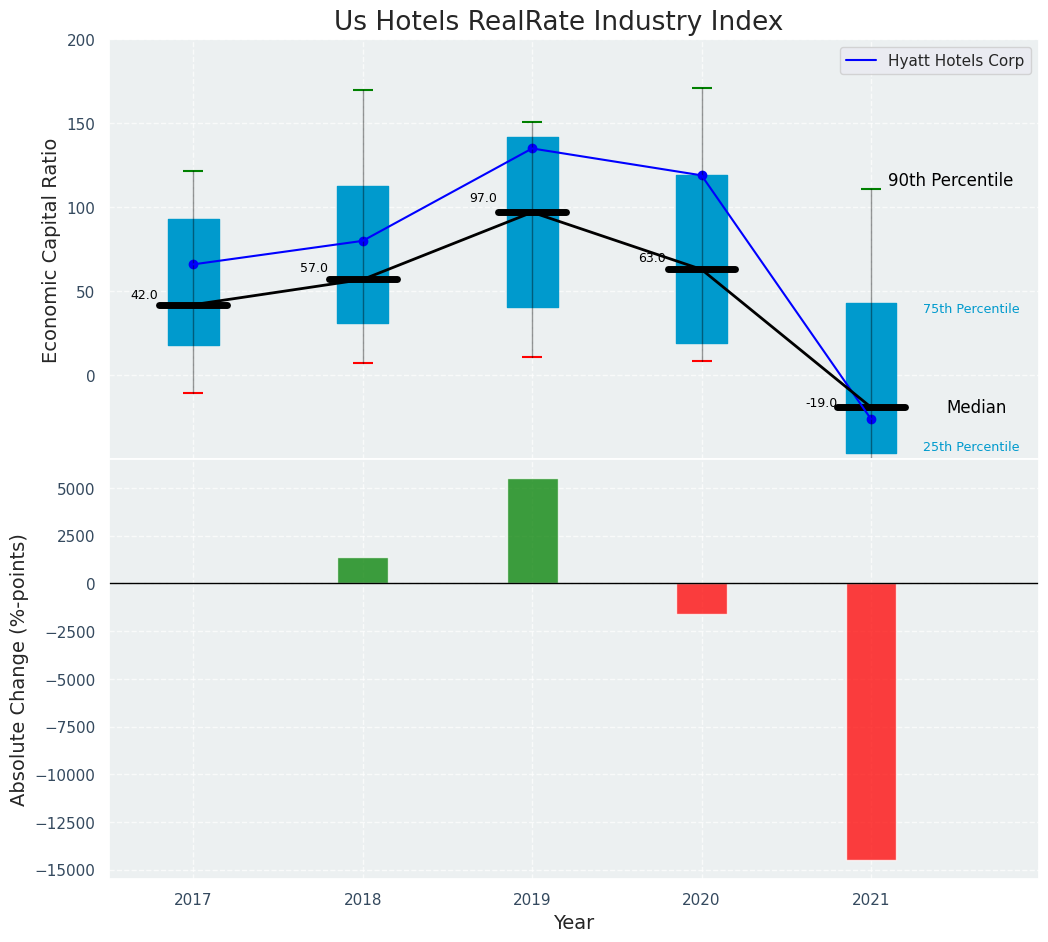Screen dimensions: 1048x942
Task: Click the 97.0 median value label
Action: [x=483, y=198]
